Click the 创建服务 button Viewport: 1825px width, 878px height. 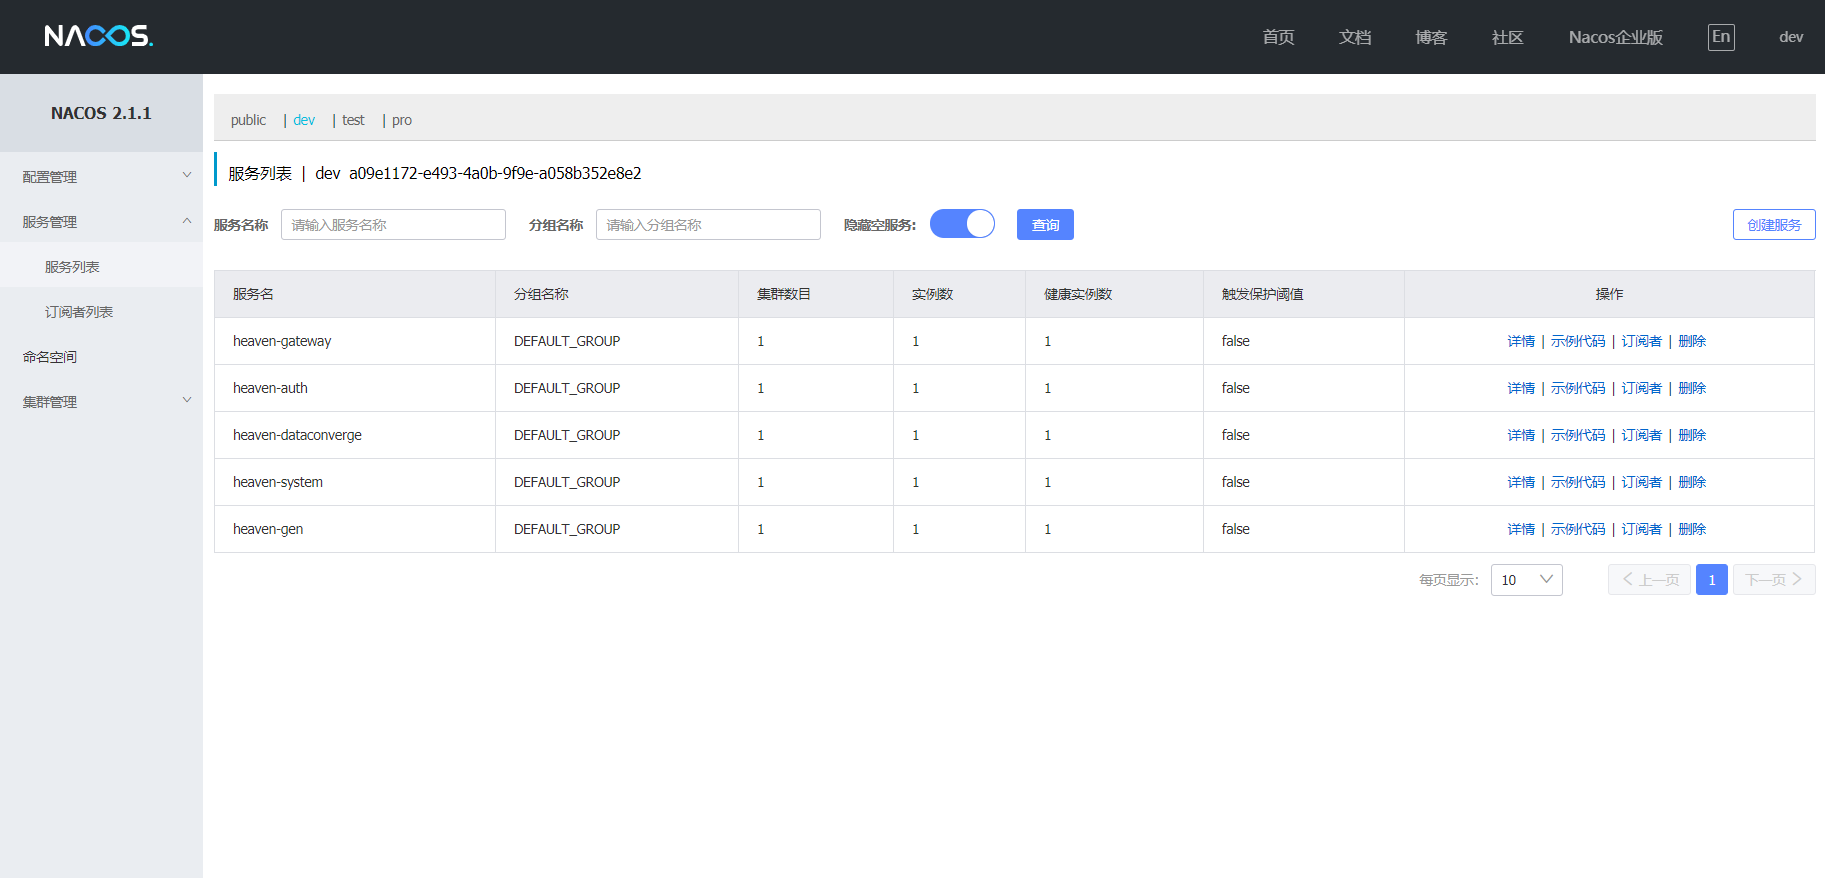(1774, 224)
